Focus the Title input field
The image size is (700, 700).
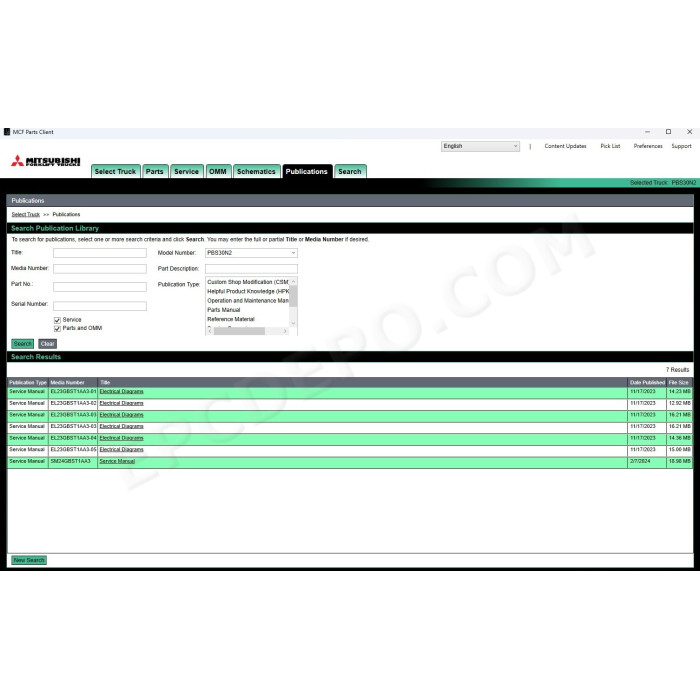(x=100, y=253)
